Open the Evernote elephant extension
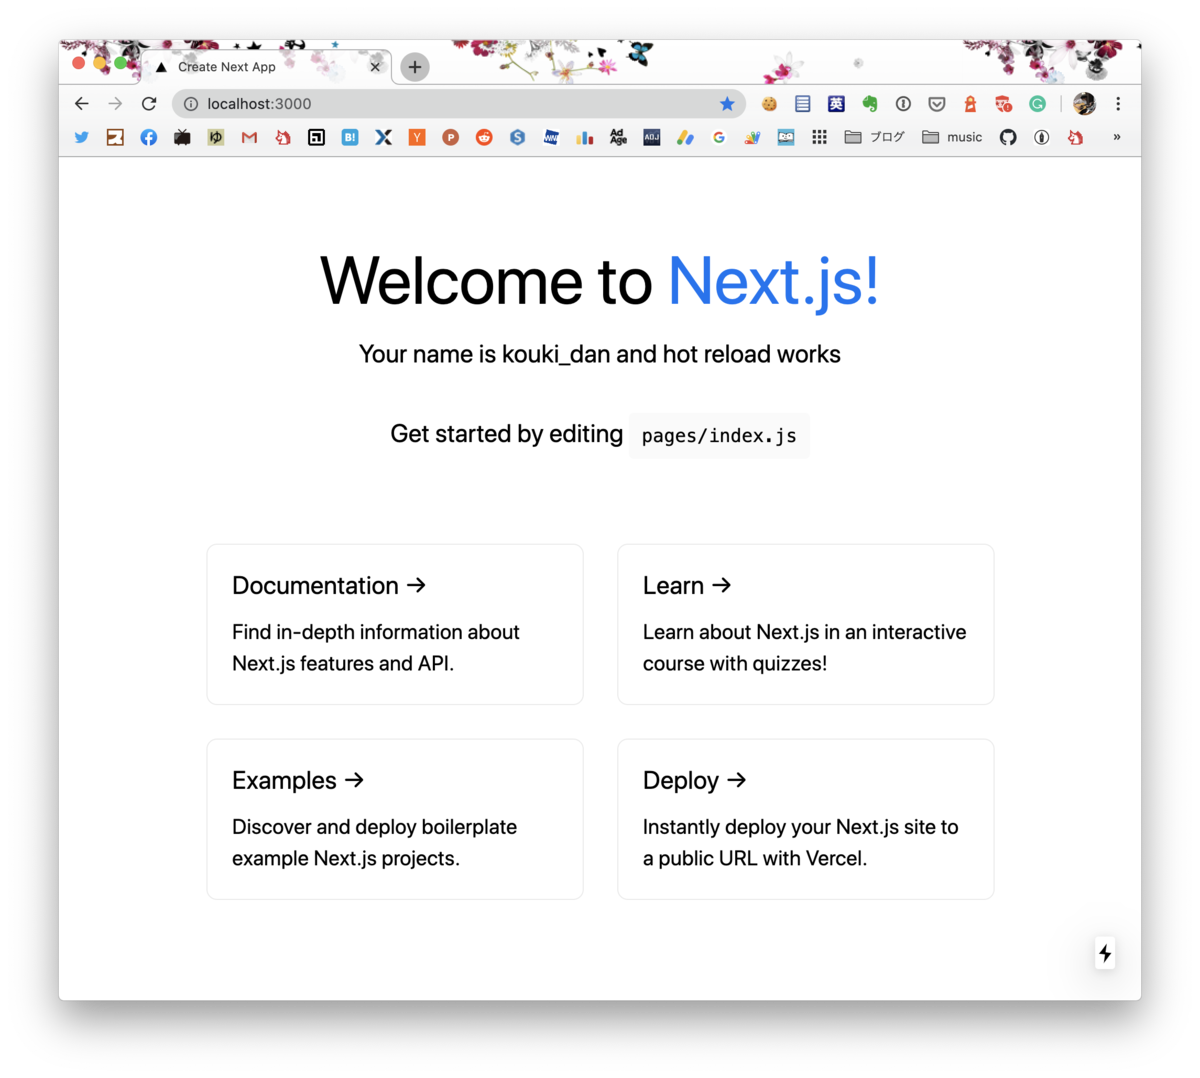Screen dimensions: 1200x1078 [x=870, y=104]
